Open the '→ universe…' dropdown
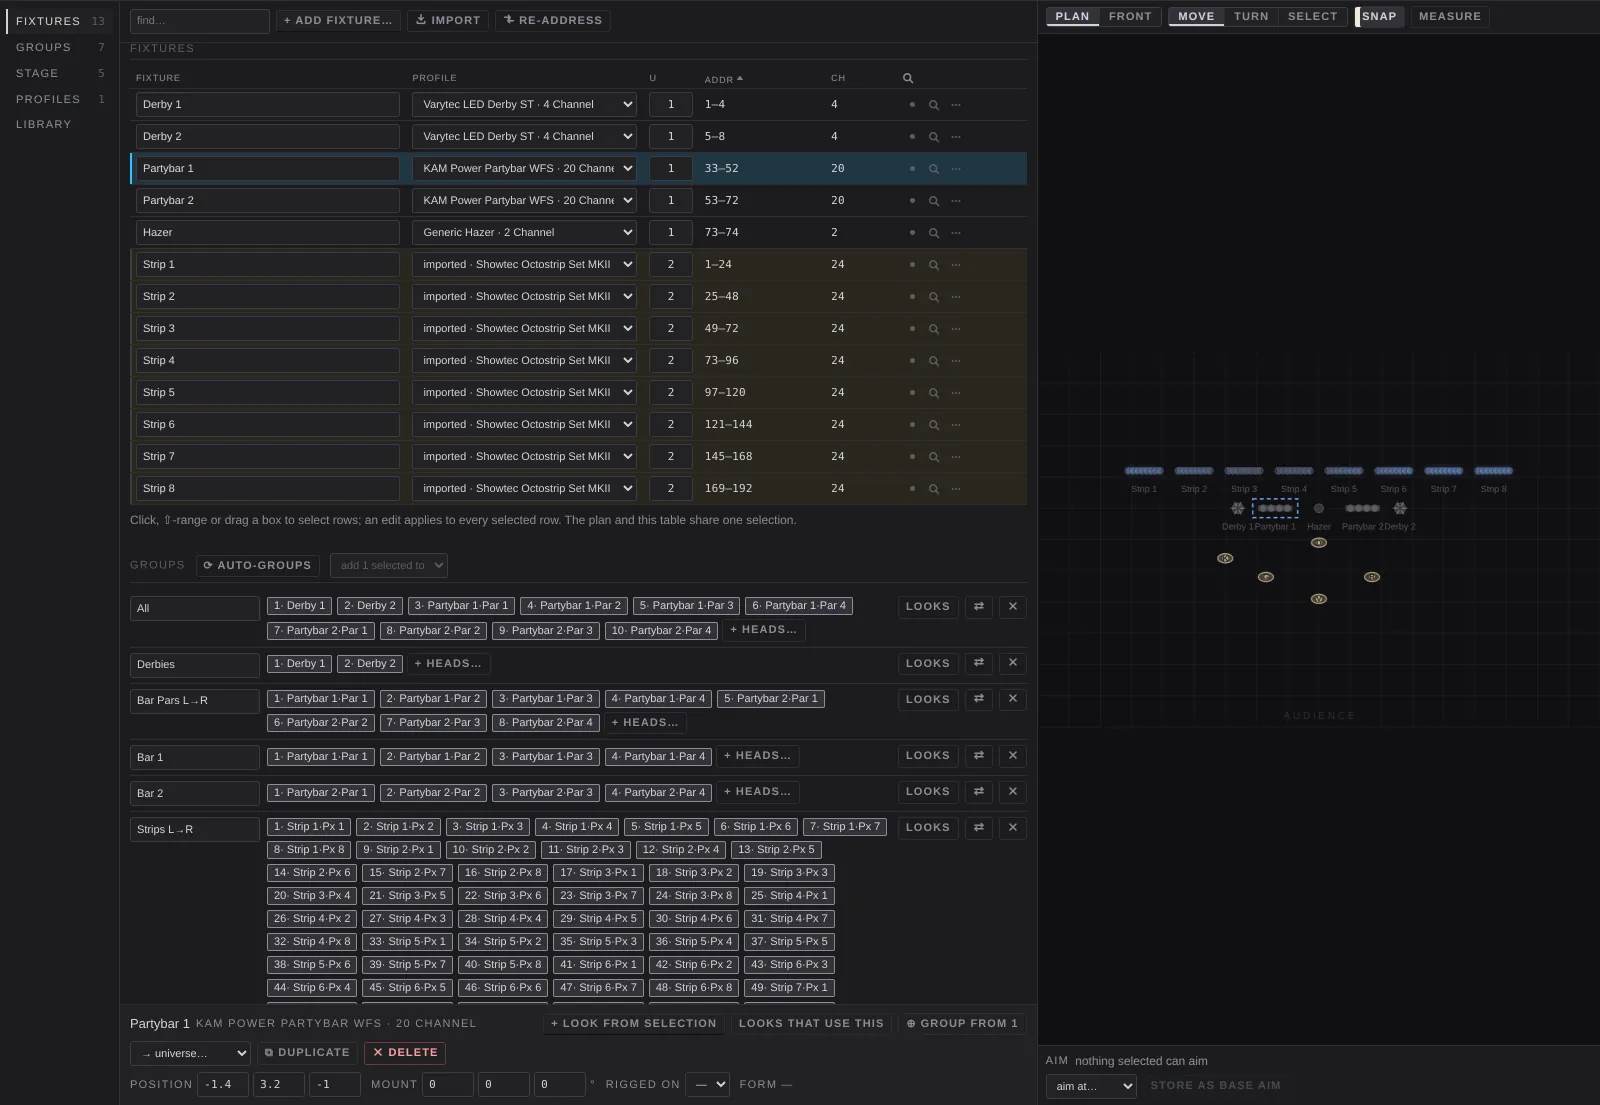The image size is (1600, 1105). [190, 1054]
